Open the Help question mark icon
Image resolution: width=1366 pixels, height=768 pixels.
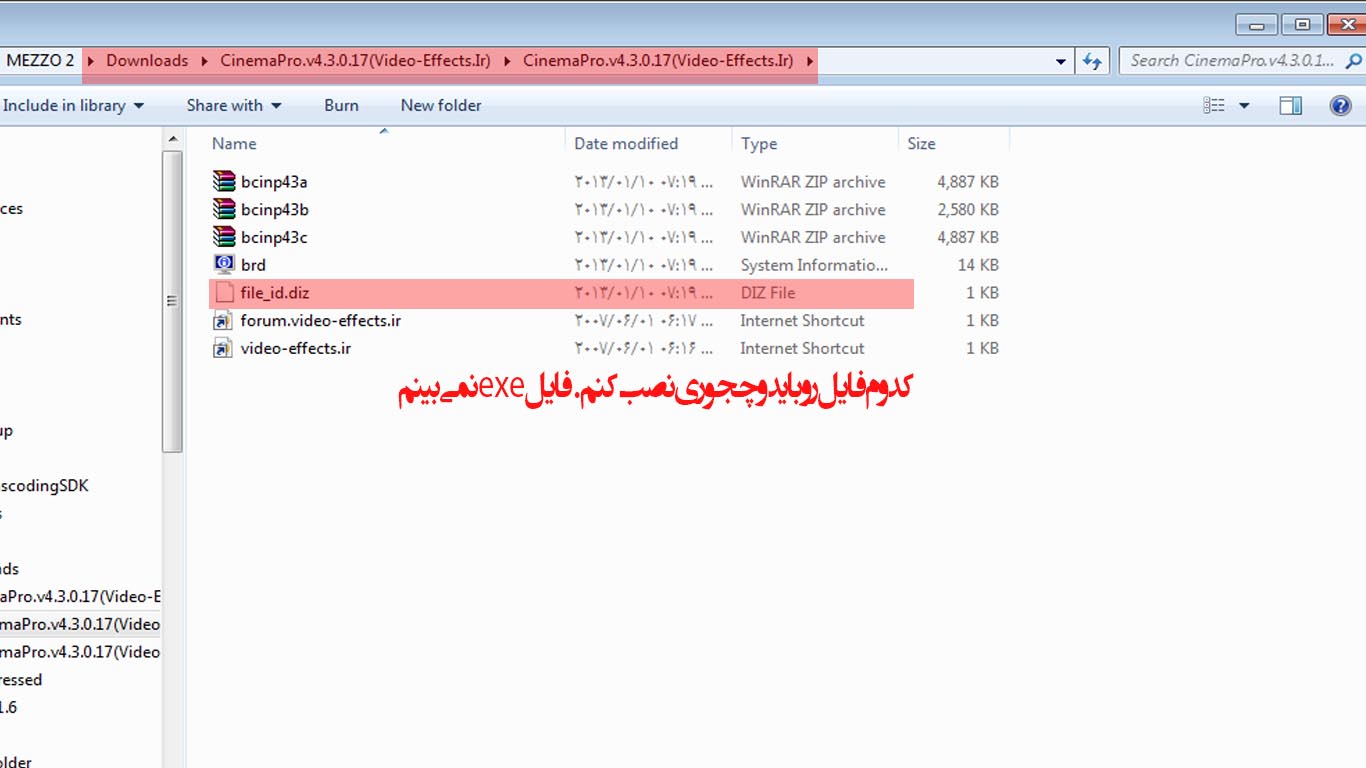1341,105
